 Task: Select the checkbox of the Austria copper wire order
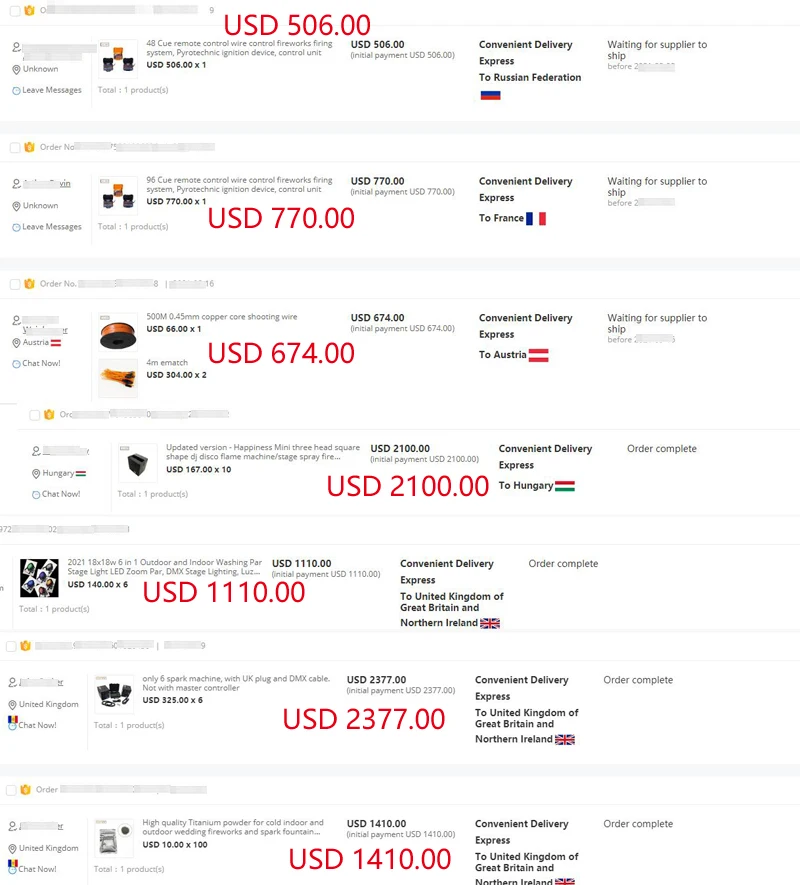pyautogui.click(x=14, y=284)
